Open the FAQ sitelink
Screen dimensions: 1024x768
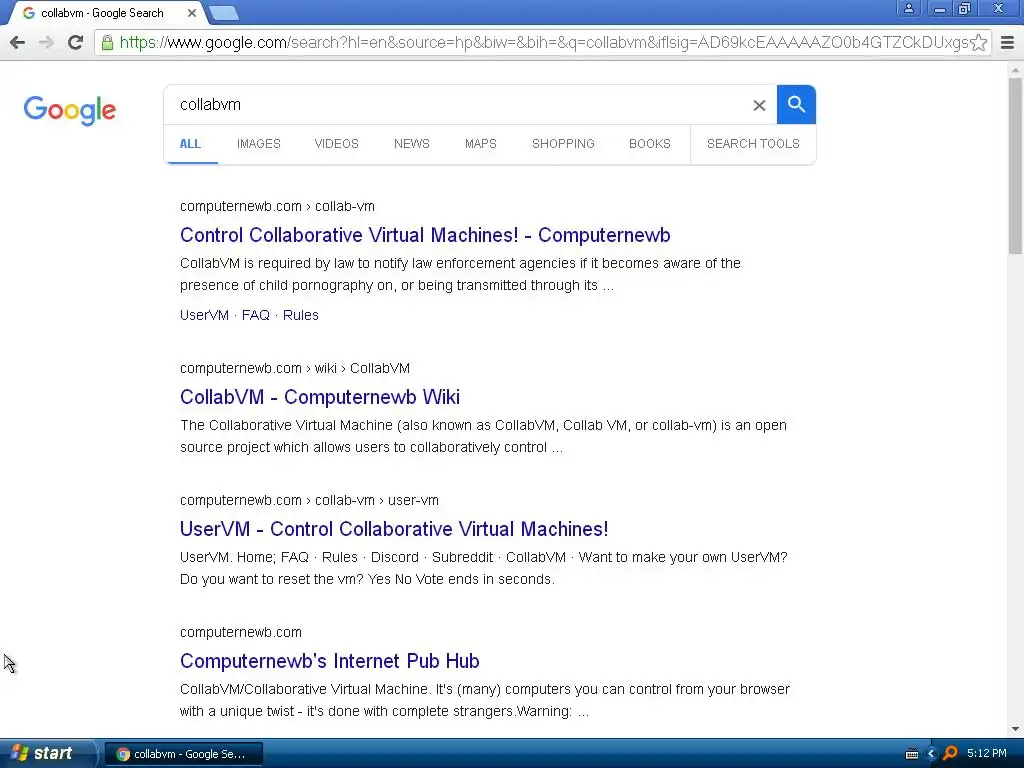click(255, 315)
